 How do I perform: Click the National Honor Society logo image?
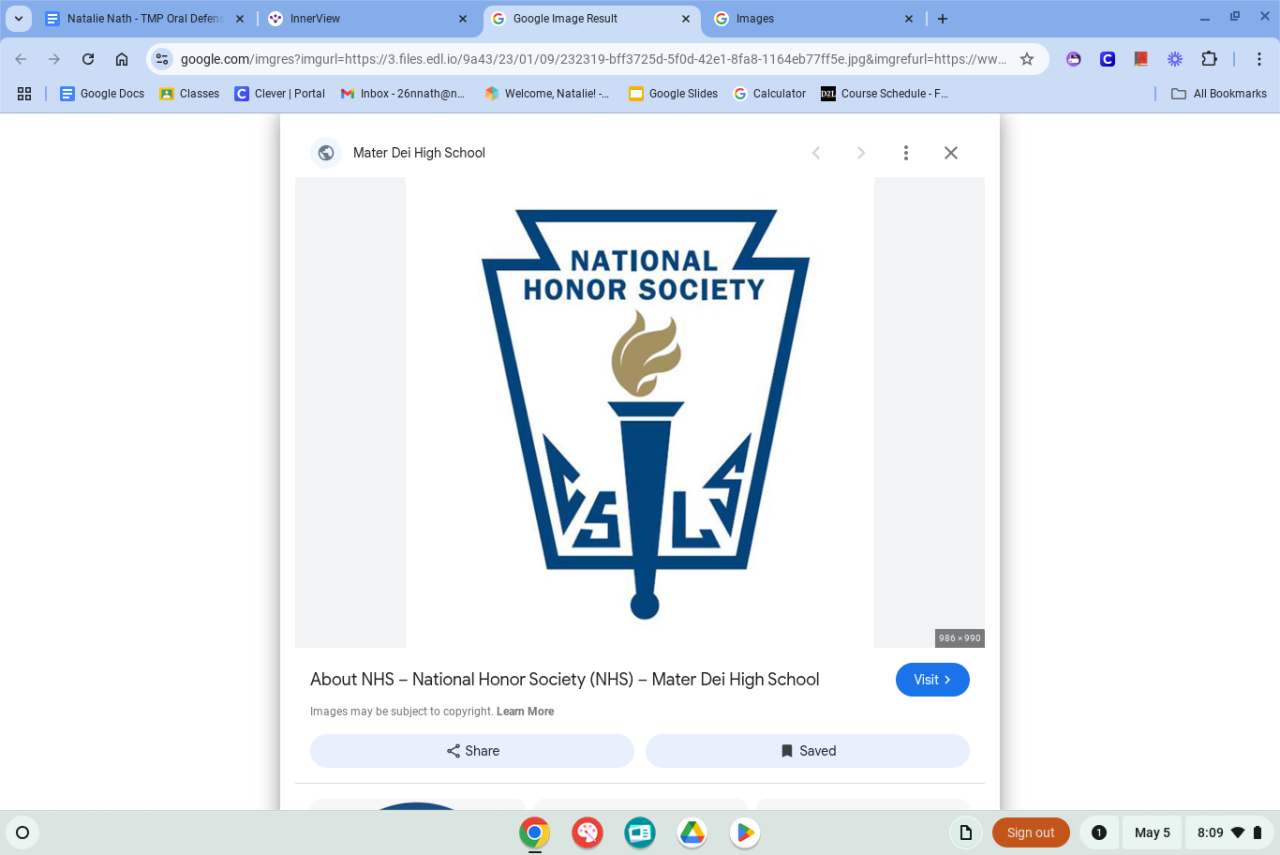click(x=640, y=413)
